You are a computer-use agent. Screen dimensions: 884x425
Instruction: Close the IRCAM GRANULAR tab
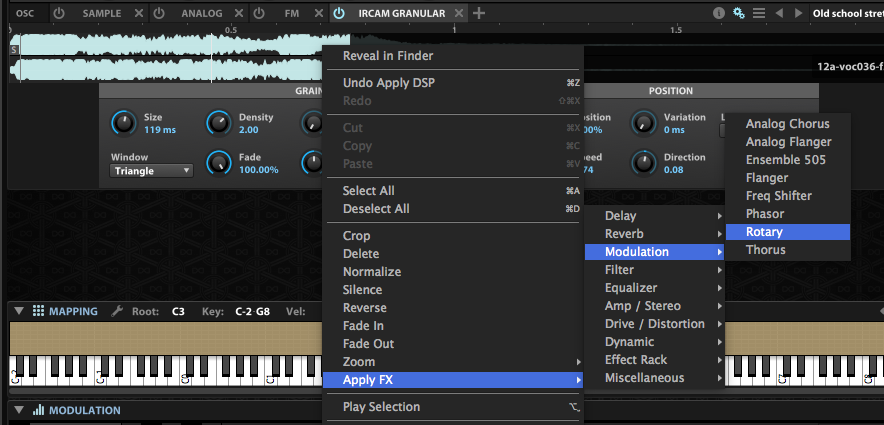point(459,14)
